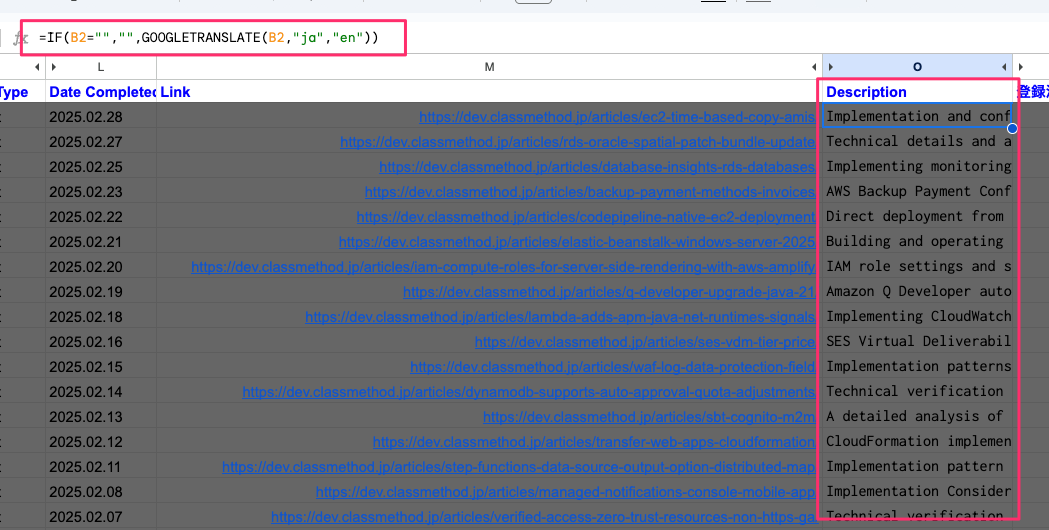Open the ses-vdm-tier-price link

[645, 342]
